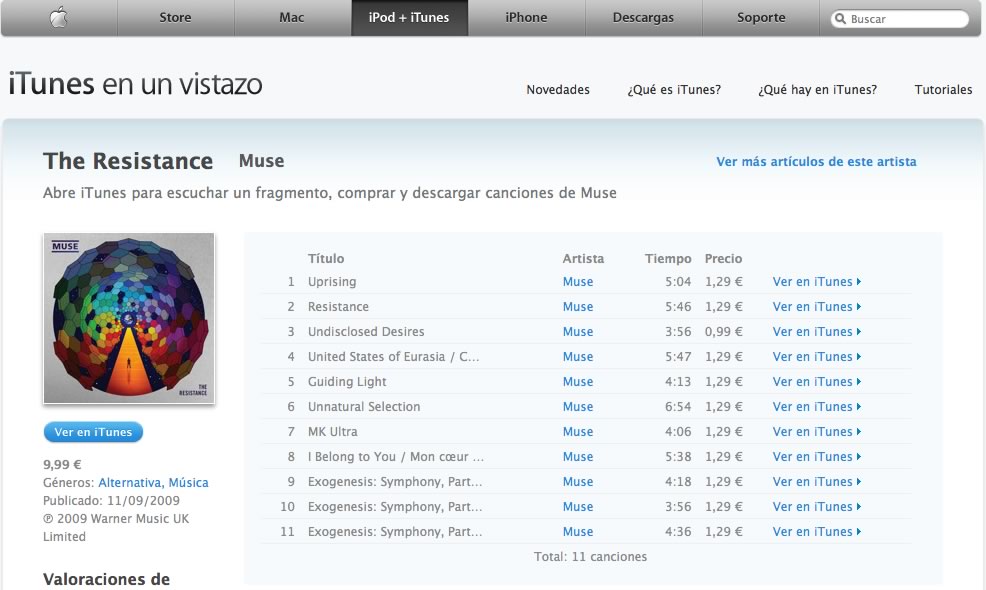This screenshot has width=986, height=590.
Task: Click the Apple logo in navigation bar
Action: [x=58, y=18]
